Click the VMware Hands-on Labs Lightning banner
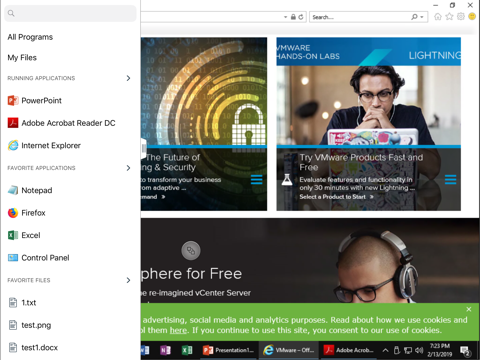 (369, 52)
